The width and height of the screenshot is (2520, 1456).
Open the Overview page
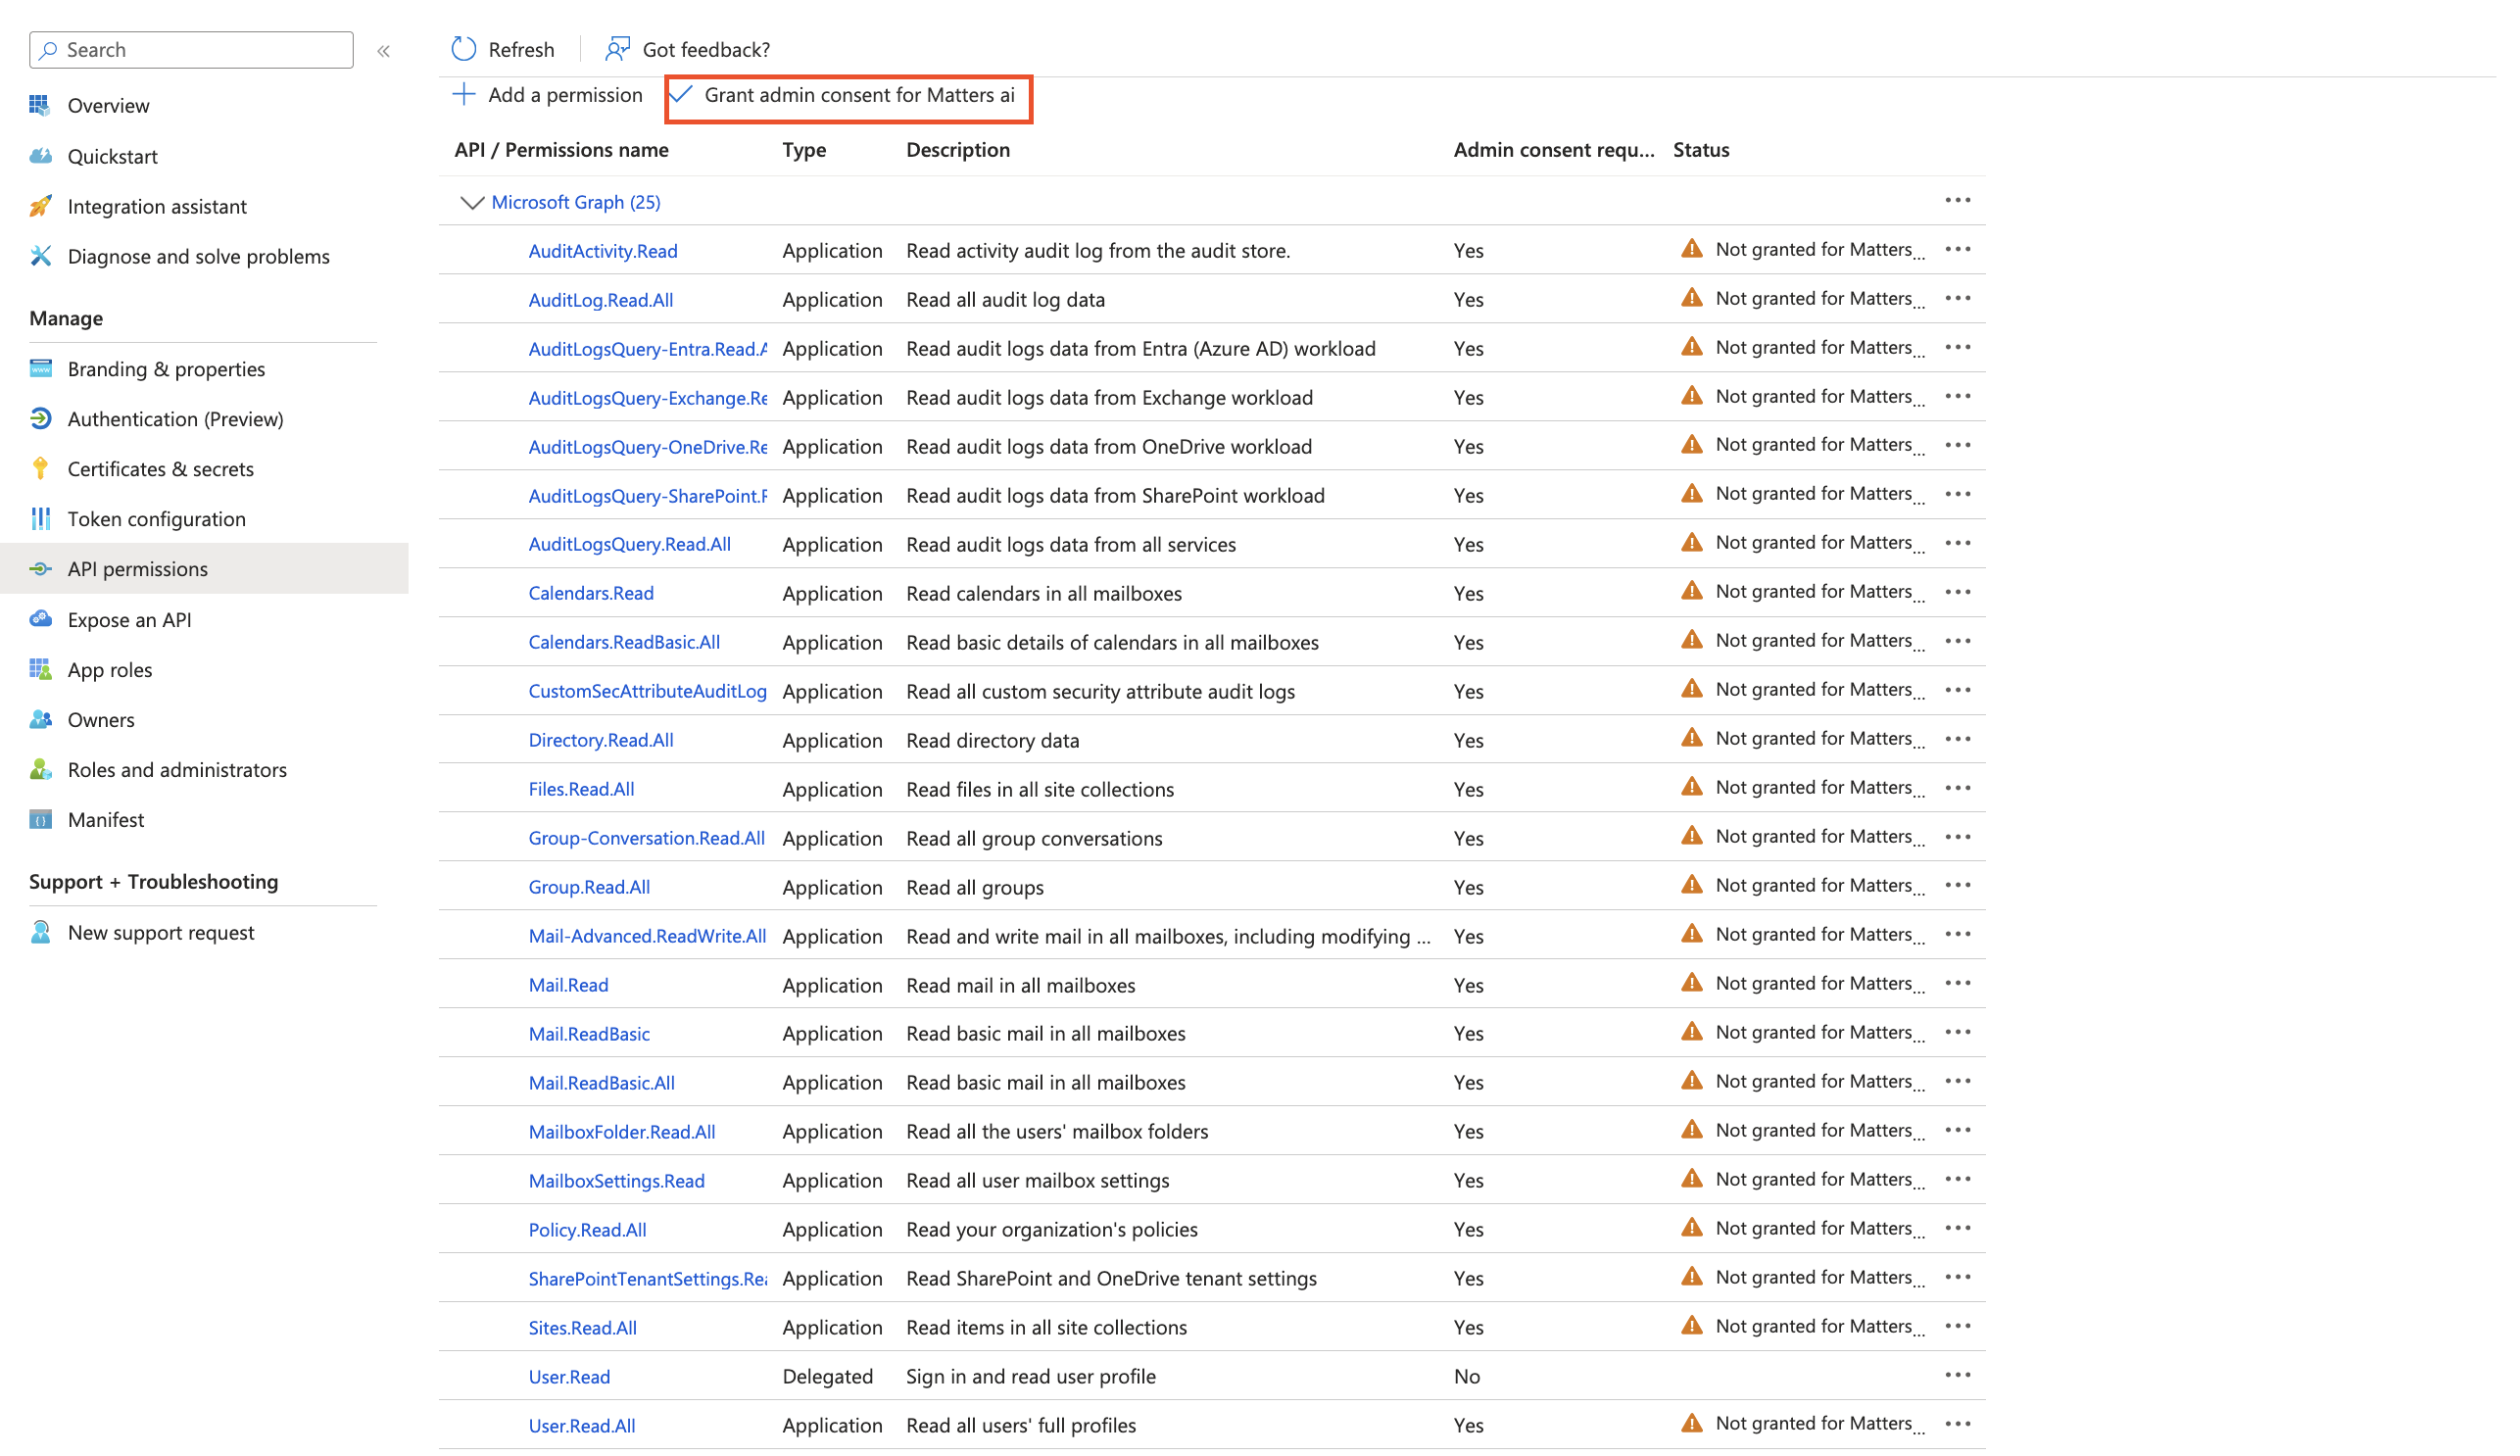pyautogui.click(x=108, y=105)
